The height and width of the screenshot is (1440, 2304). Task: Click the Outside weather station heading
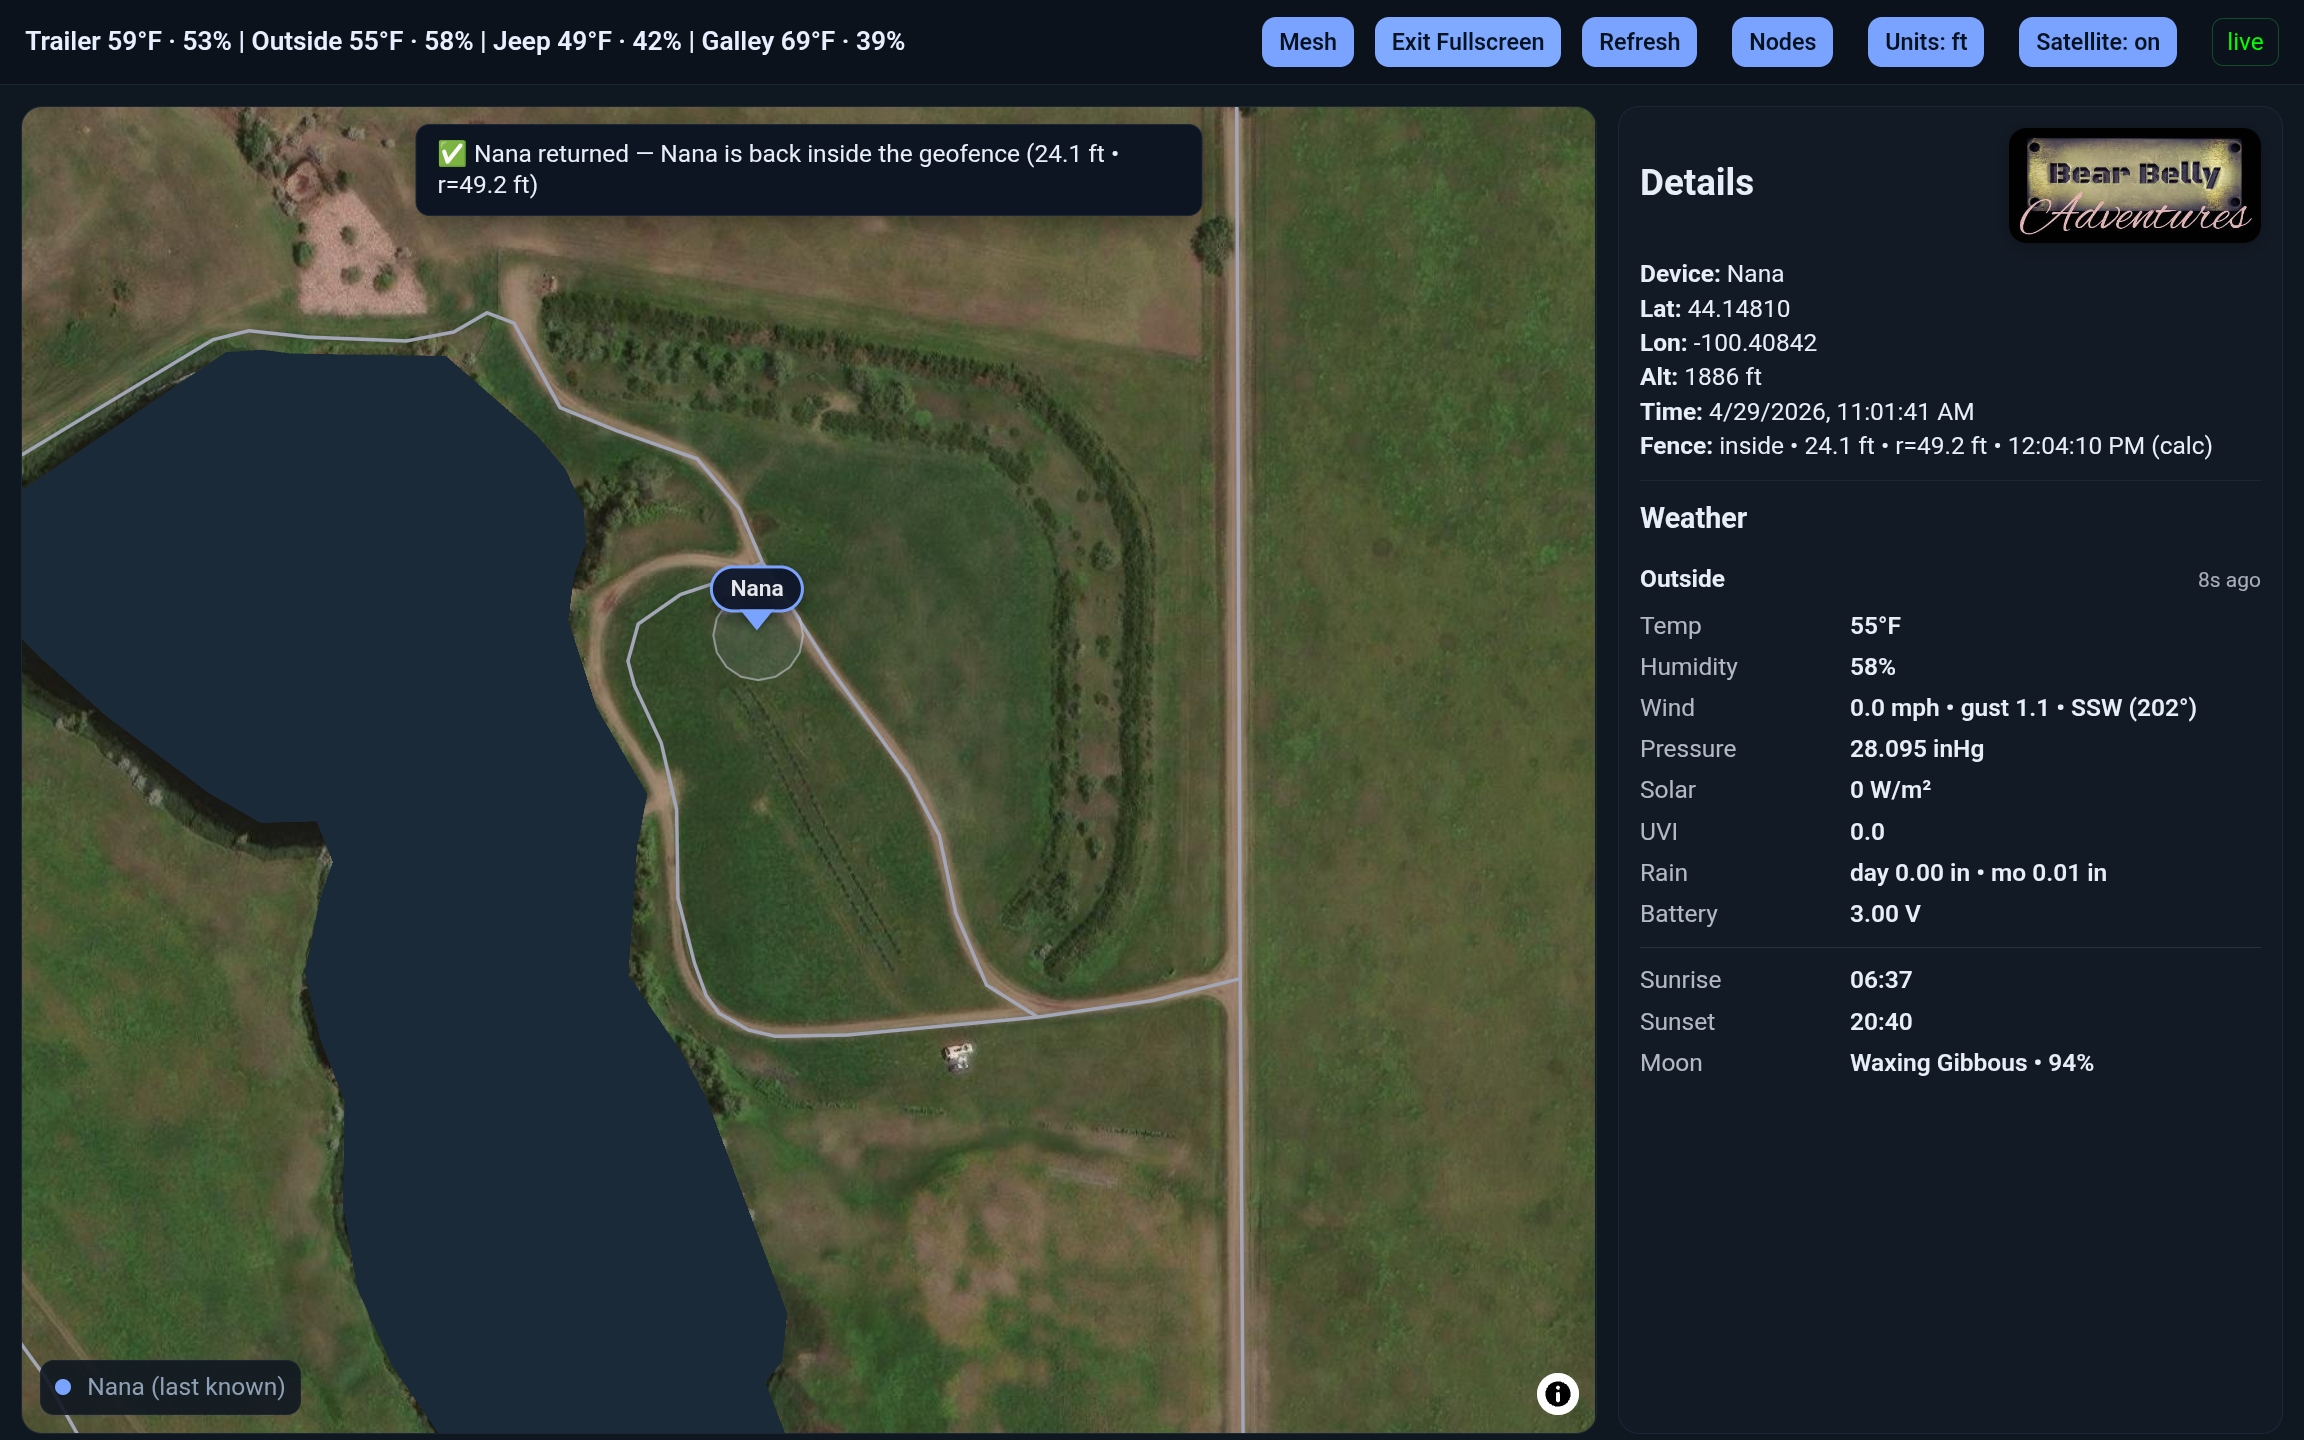pos(1682,579)
